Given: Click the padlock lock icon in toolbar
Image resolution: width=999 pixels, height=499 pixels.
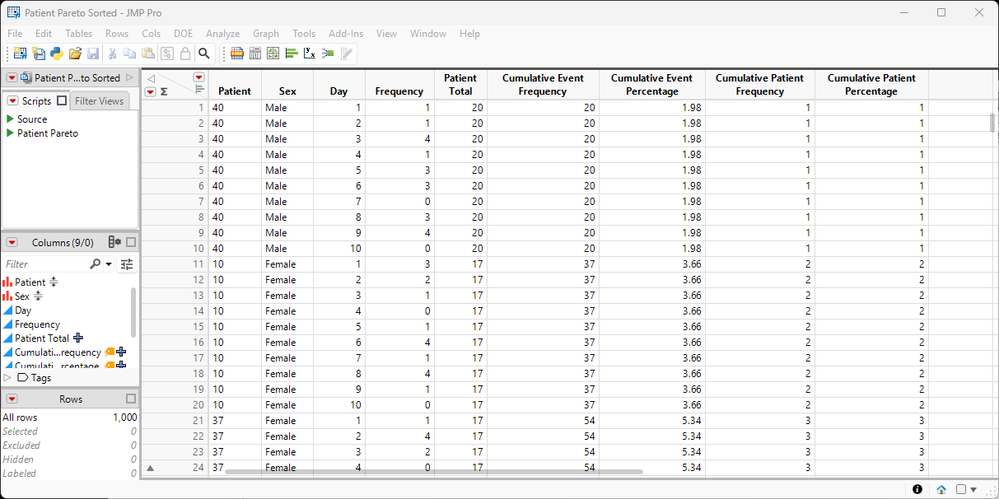Looking at the screenshot, I should (185, 54).
